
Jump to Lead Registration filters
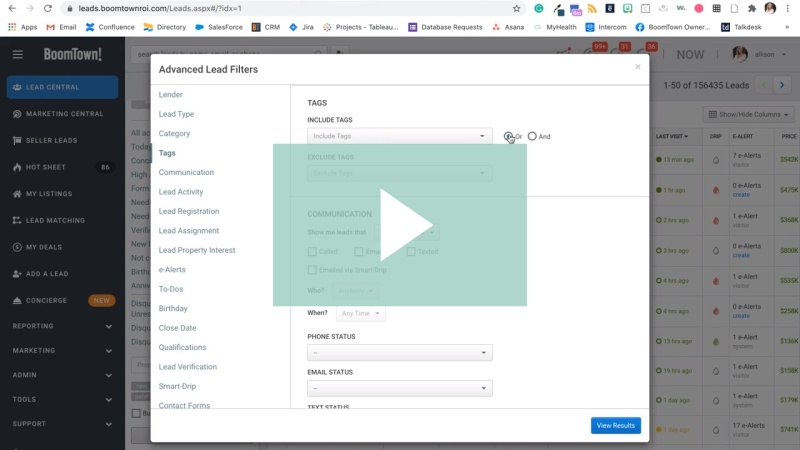(x=189, y=211)
